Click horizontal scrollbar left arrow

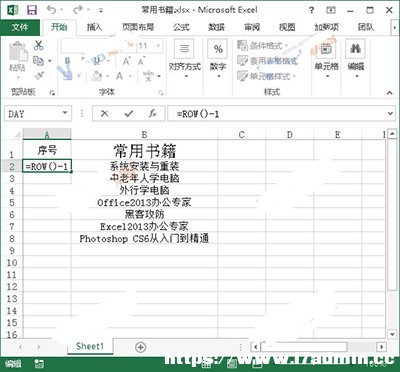click(256, 347)
